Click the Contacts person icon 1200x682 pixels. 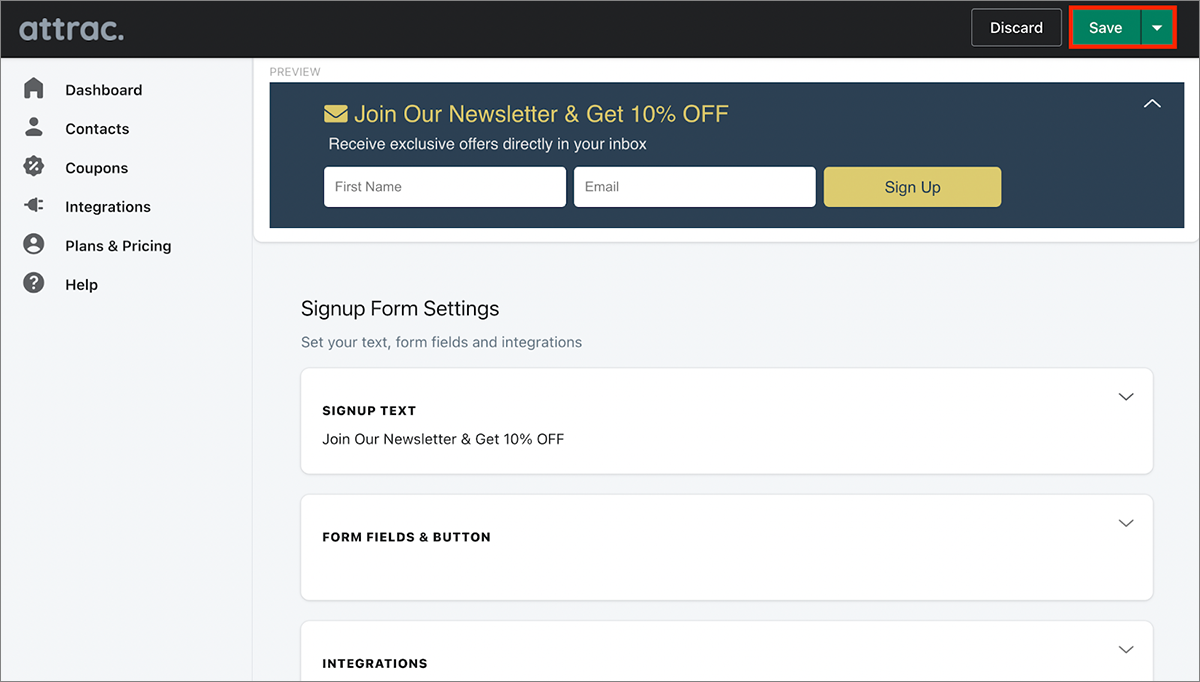[33, 128]
